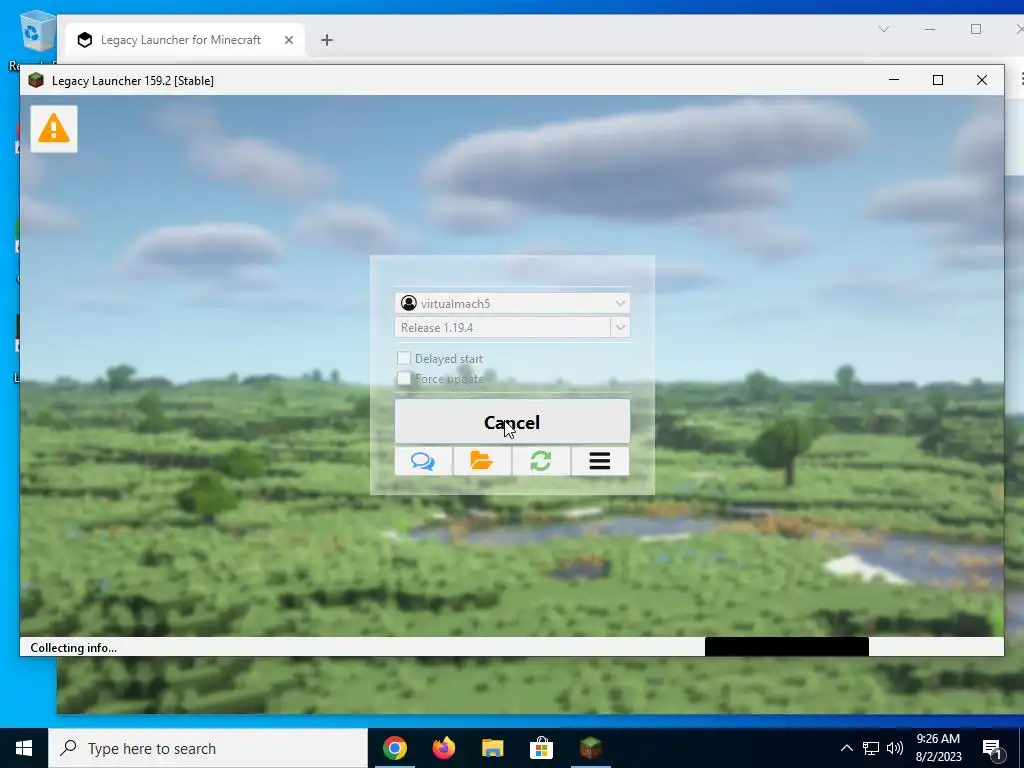
Task: Click the Windows Start button
Action: (24, 748)
